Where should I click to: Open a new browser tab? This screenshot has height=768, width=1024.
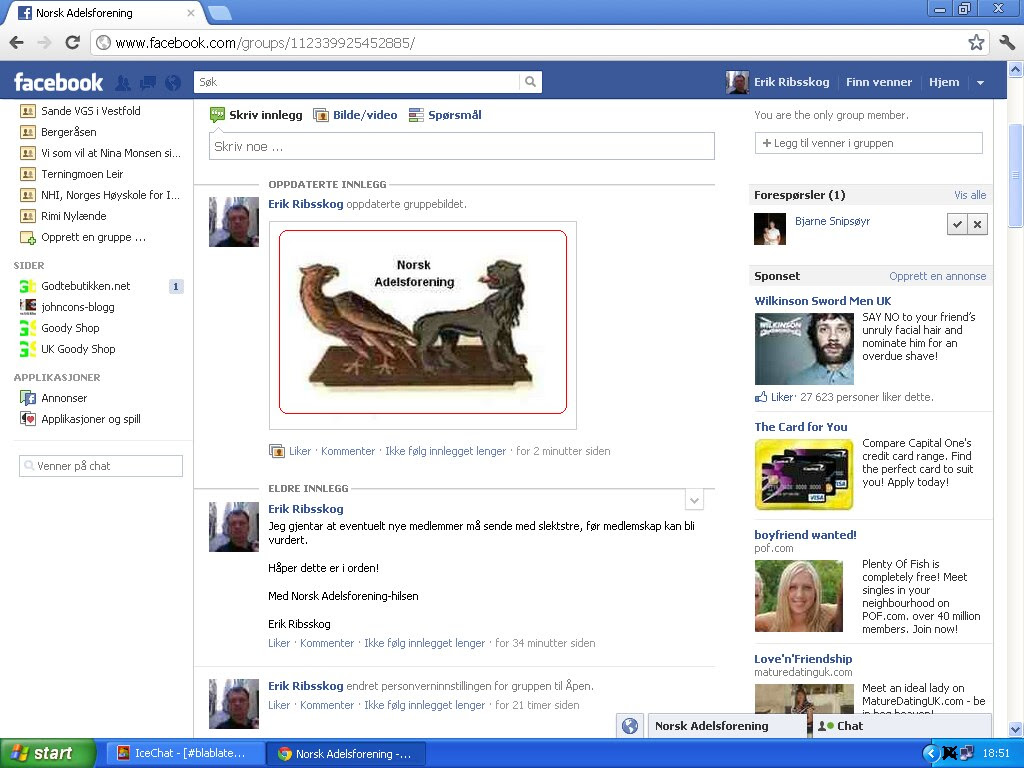[219, 13]
